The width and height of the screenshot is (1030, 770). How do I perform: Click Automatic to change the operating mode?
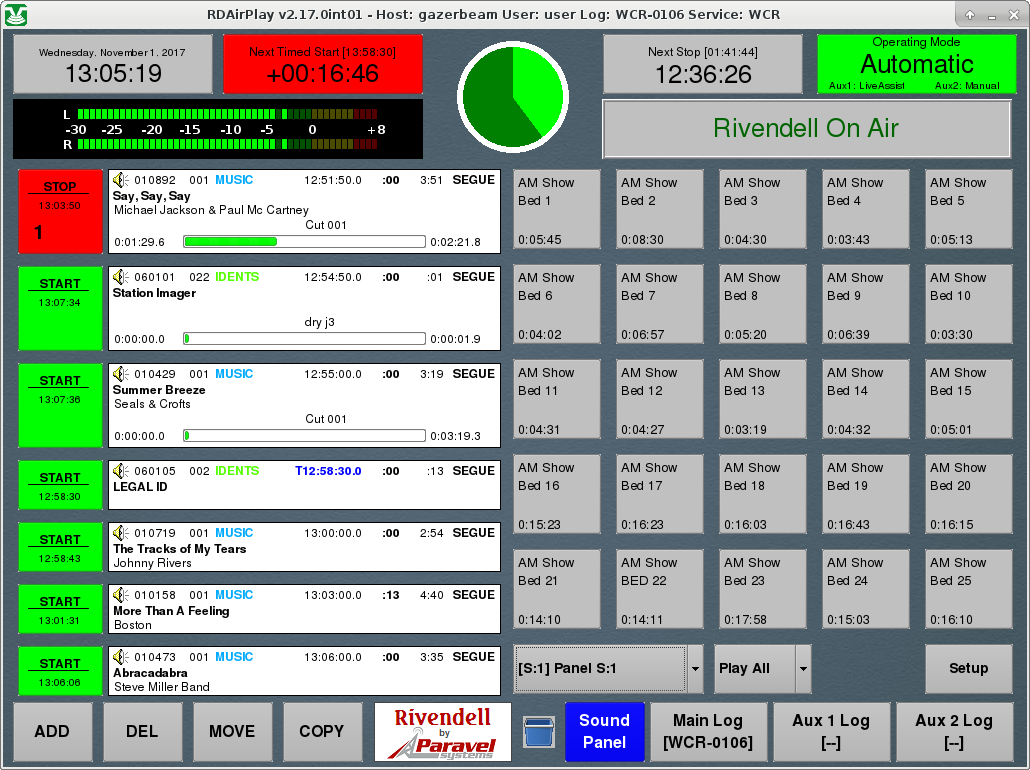(916, 64)
